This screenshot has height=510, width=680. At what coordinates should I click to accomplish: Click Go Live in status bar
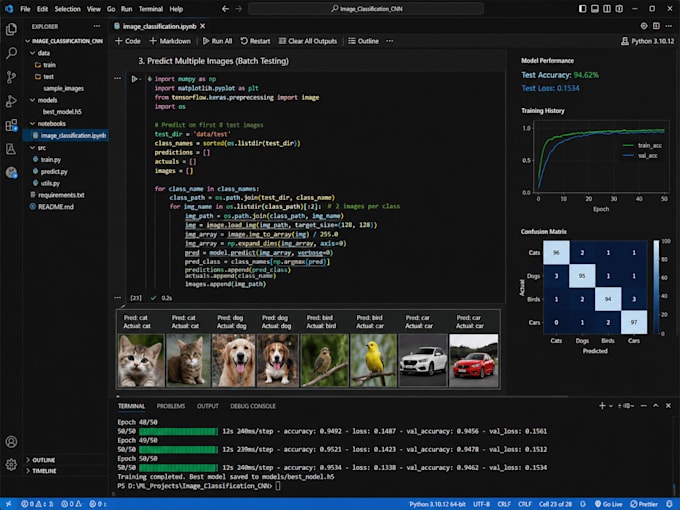(608, 504)
